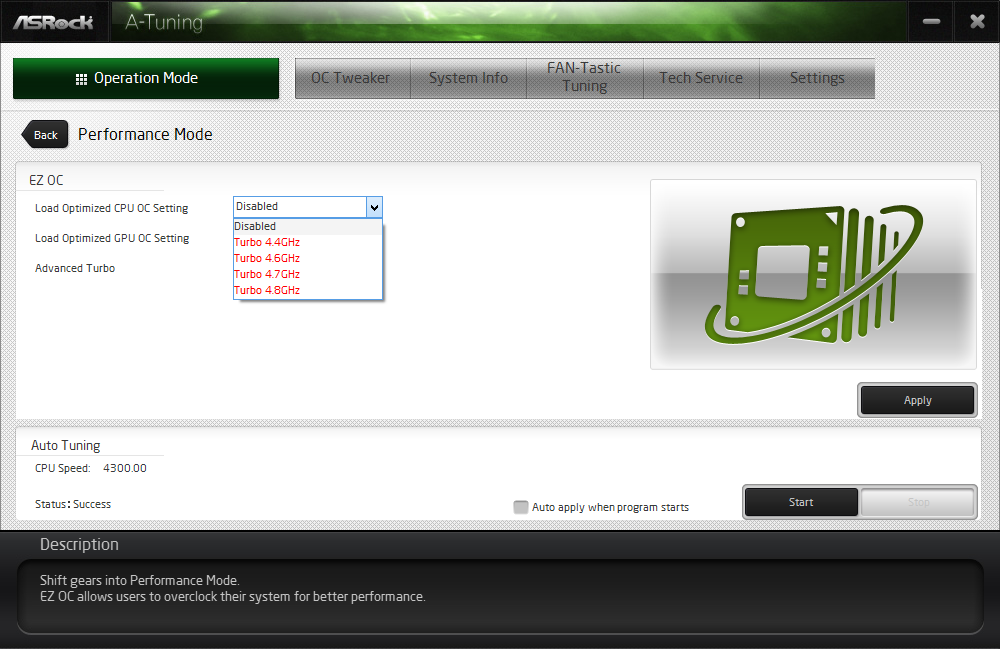Go back using the Back button
1000x649 pixels.
tap(45, 135)
